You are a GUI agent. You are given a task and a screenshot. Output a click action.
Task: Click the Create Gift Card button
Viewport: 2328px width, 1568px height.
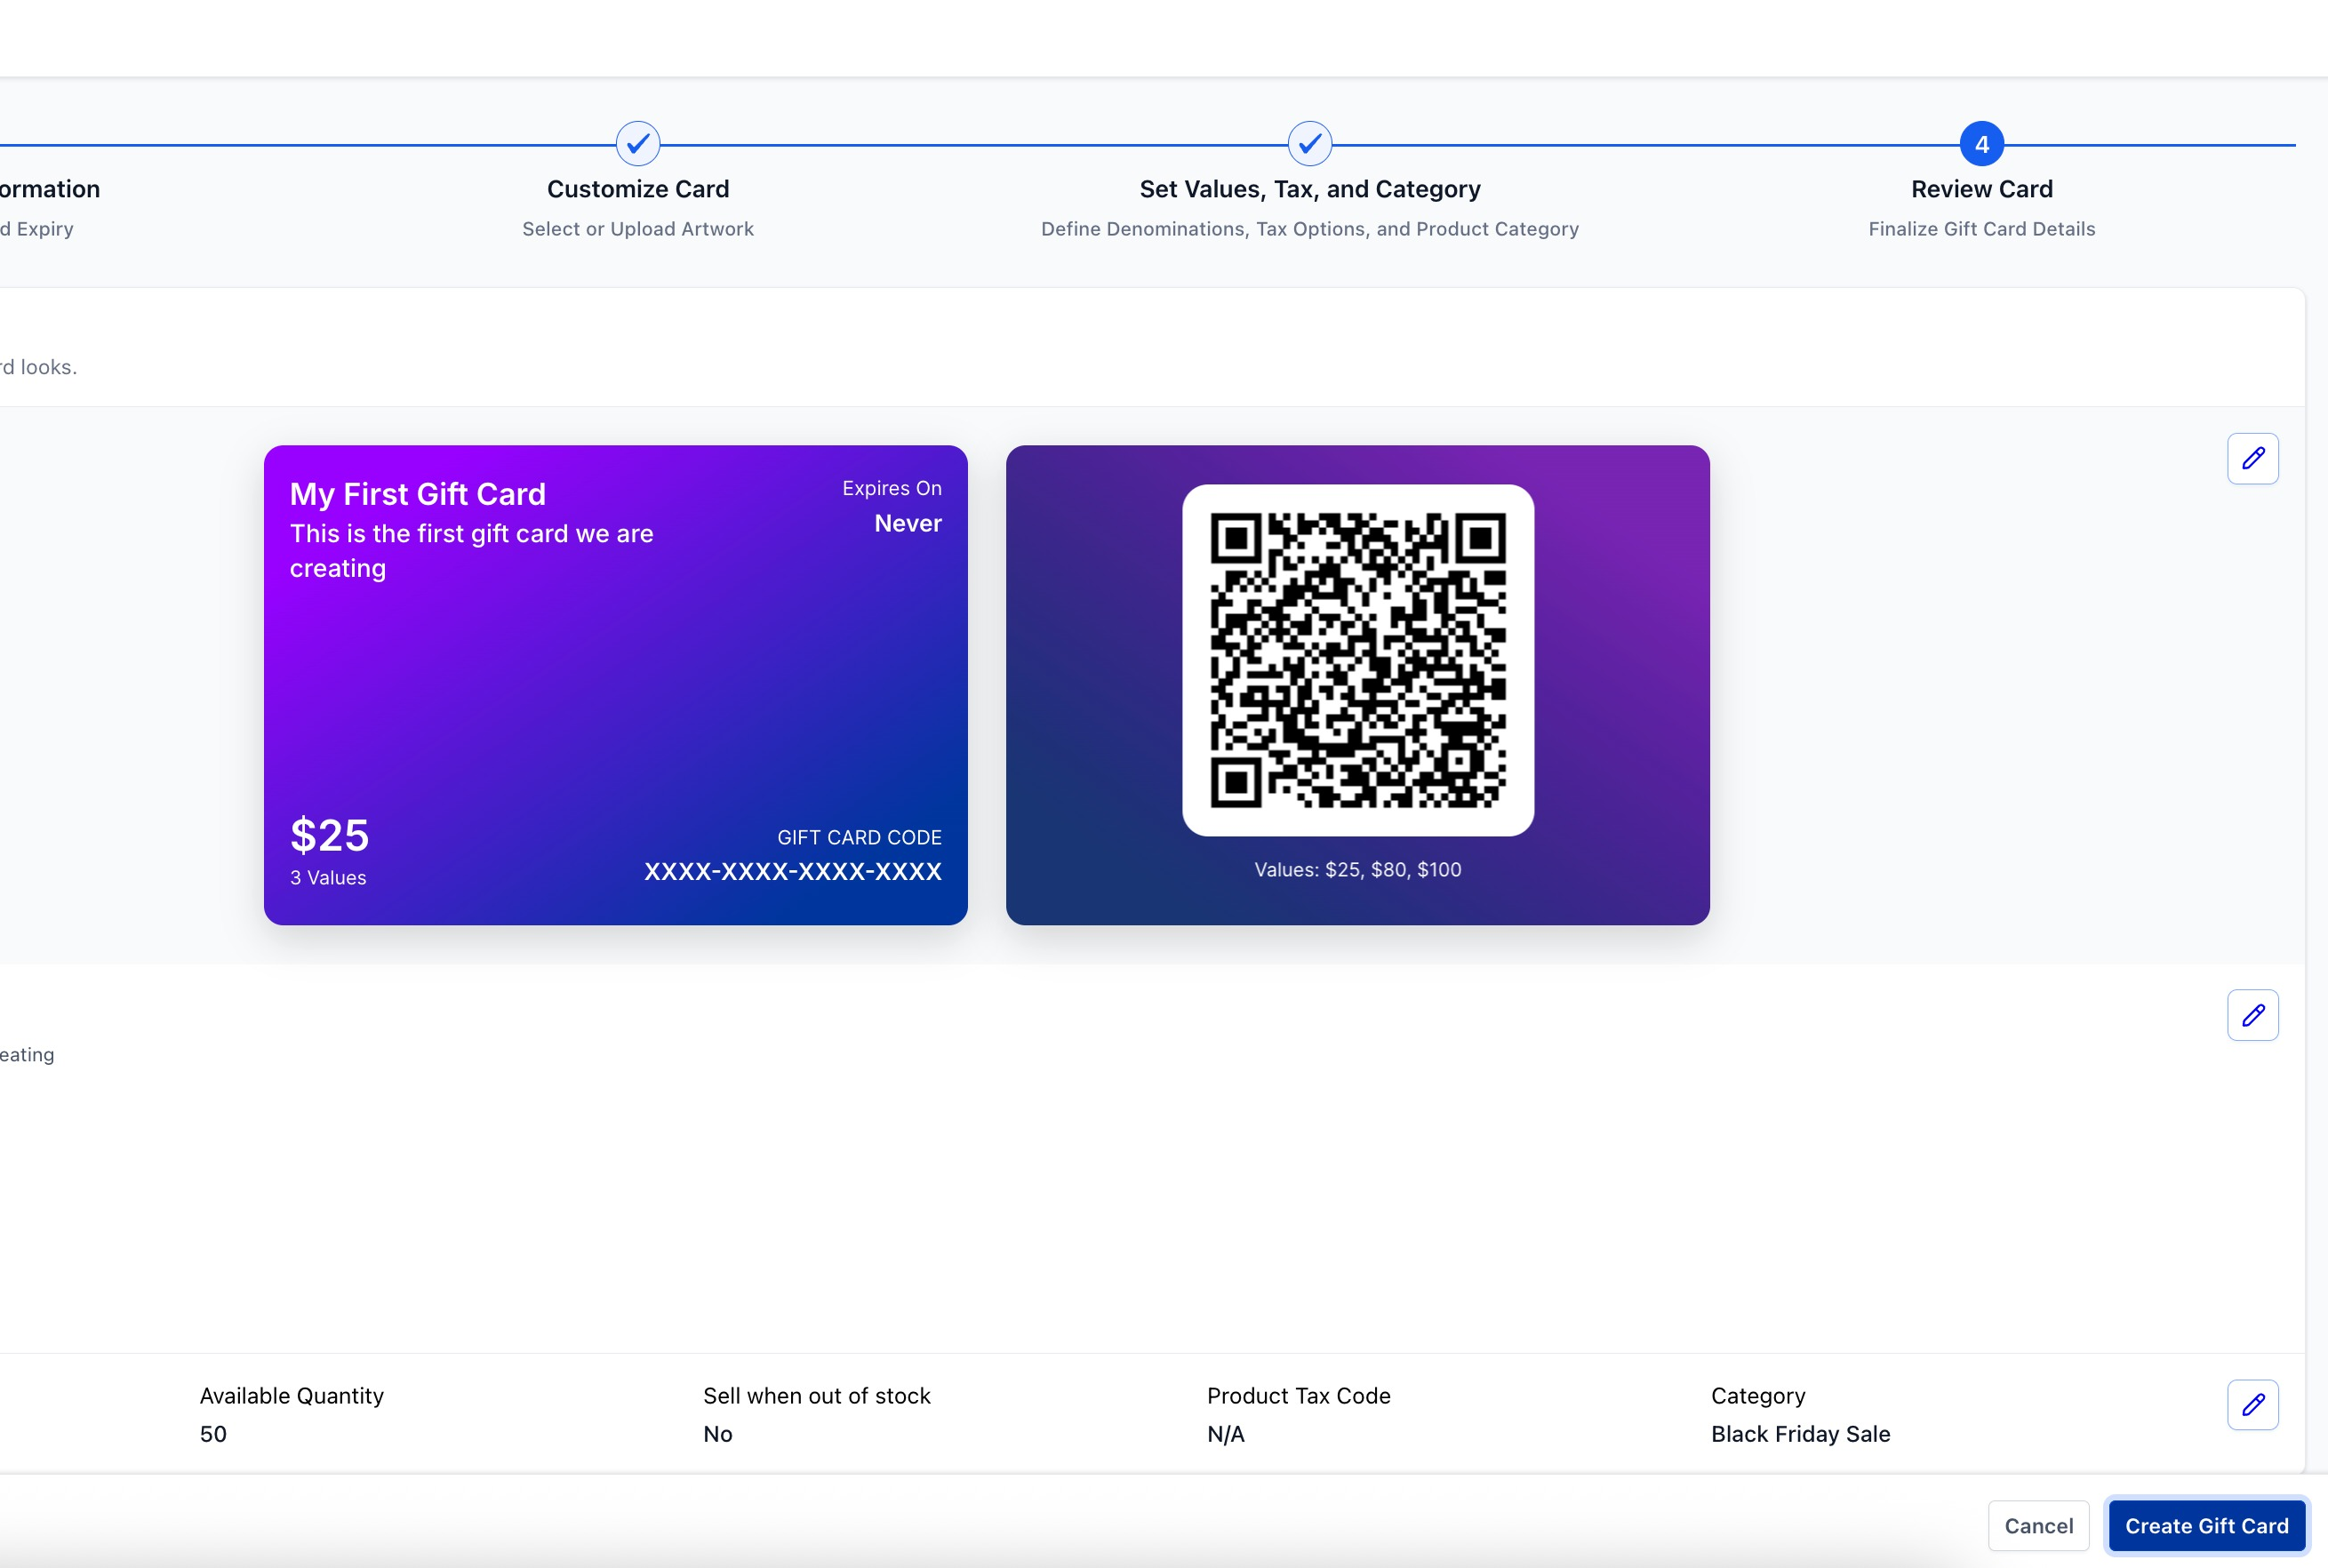[x=2206, y=1526]
